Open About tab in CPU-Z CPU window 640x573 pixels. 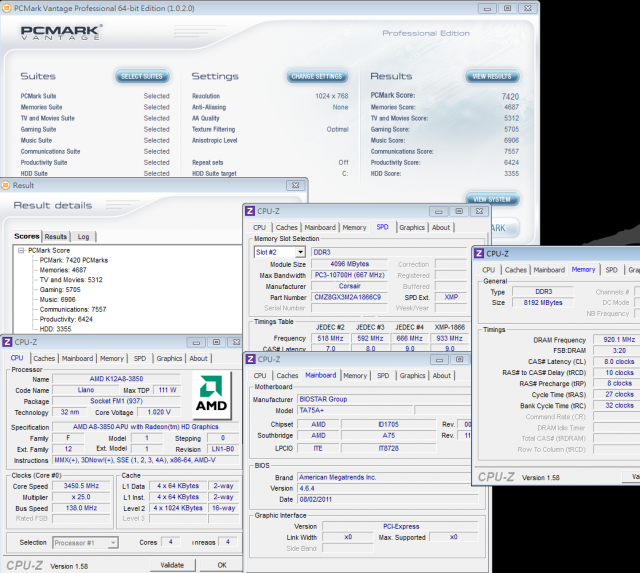(x=198, y=358)
